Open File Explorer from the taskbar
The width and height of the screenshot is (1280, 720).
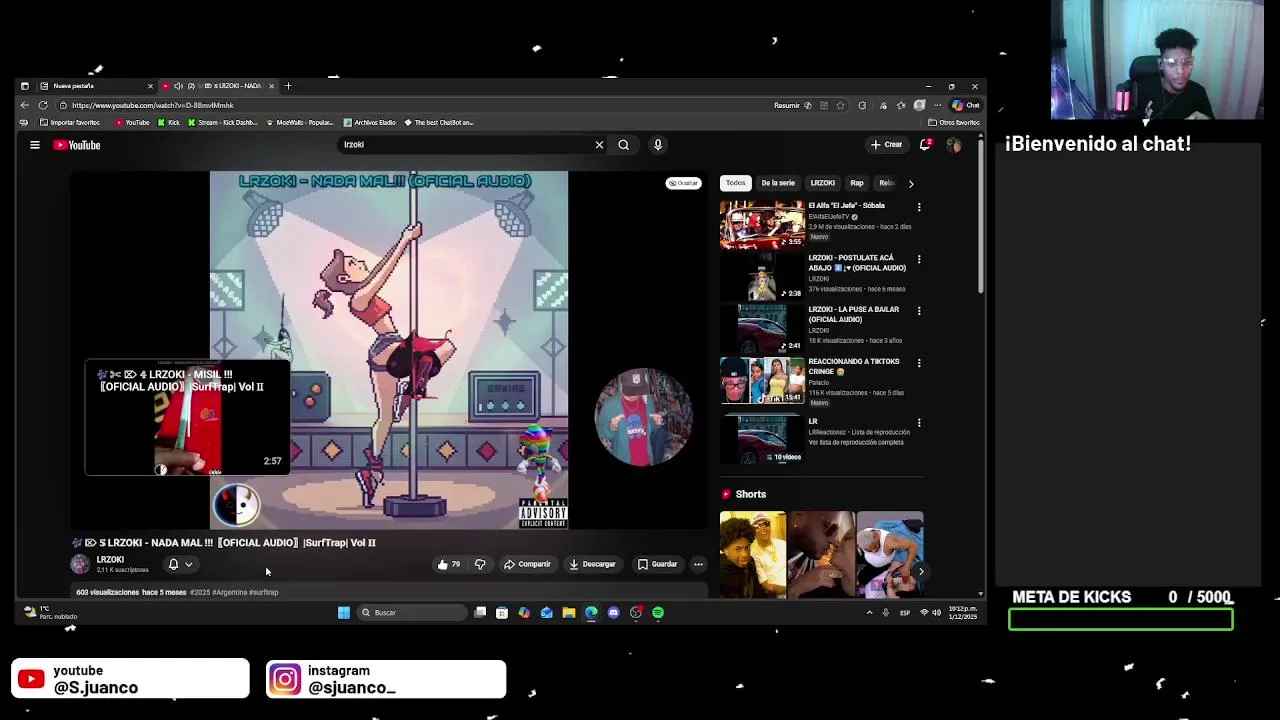coord(569,612)
